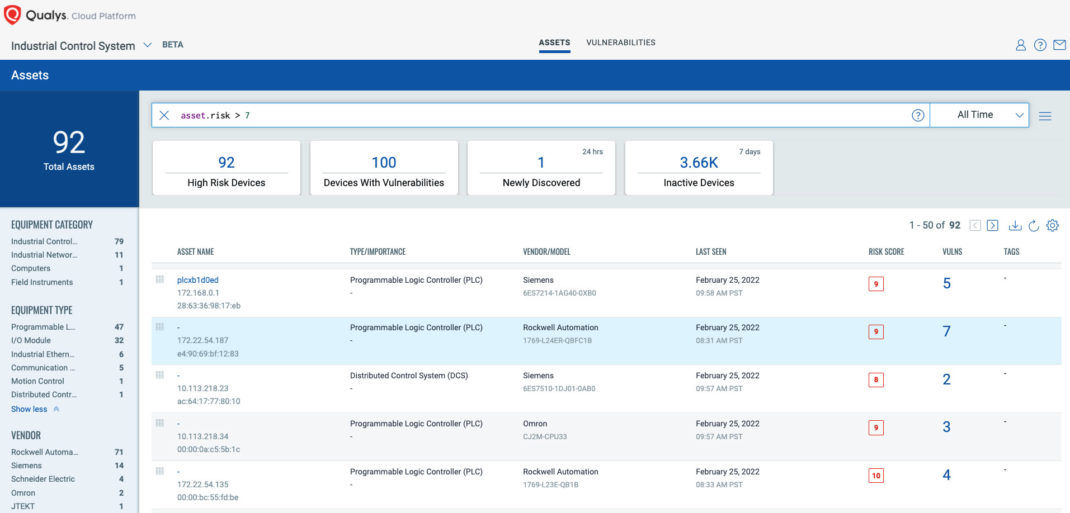The image size is (1070, 513).
Task: Open the help icon in header
Action: pos(1040,45)
